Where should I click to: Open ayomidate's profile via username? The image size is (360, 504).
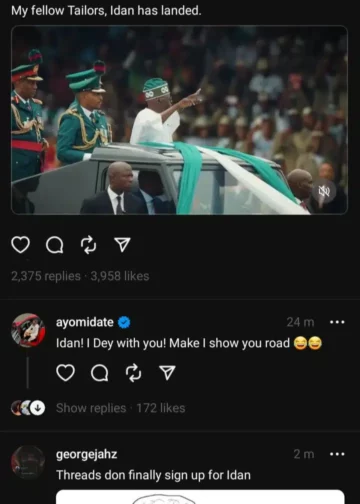point(85,322)
